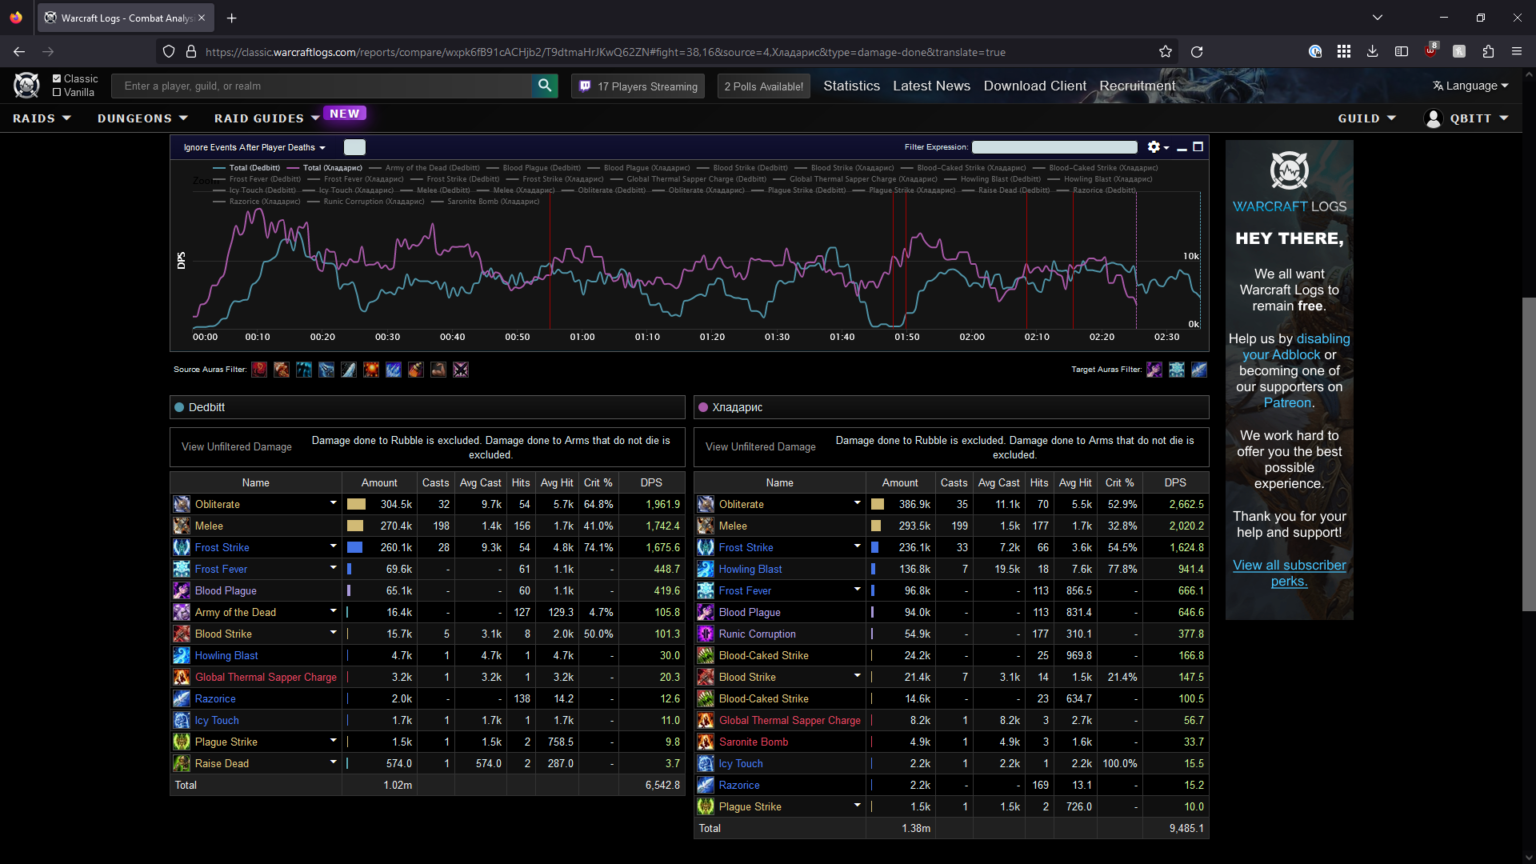Viewport: 1536px width, 864px height.
Task: Click the last target aura filter icon
Action: (x=1199, y=370)
